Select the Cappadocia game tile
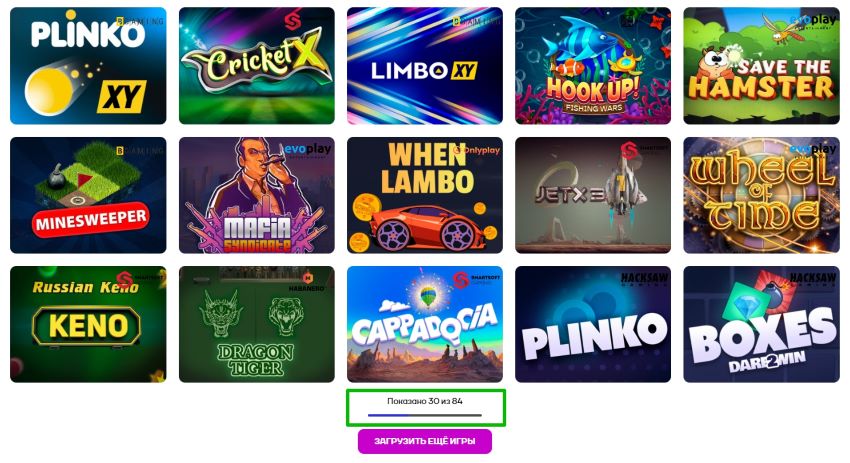The image size is (850, 463). (x=425, y=324)
